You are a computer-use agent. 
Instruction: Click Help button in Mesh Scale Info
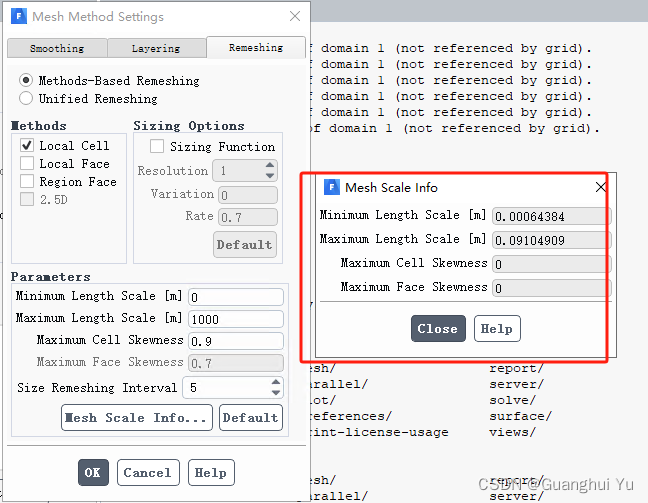coord(497,329)
